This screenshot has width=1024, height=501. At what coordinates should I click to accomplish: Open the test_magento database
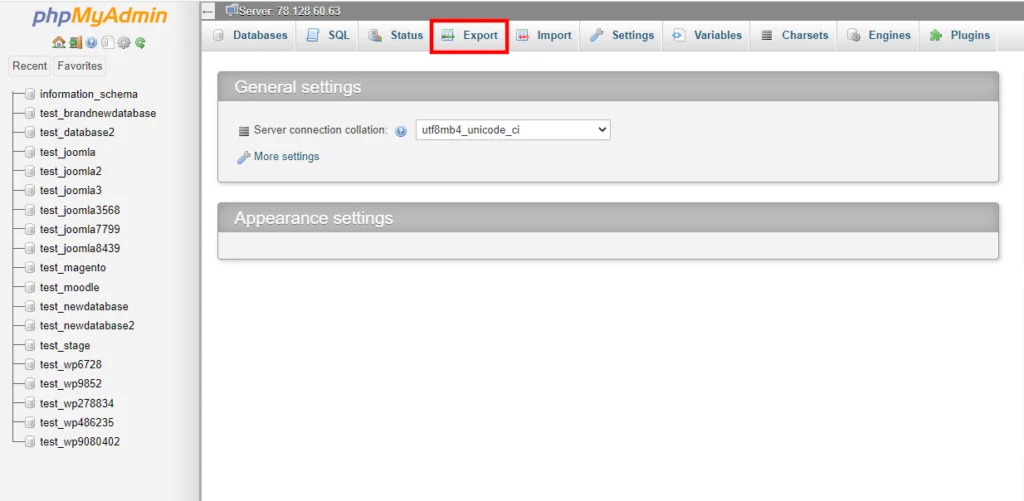pos(72,268)
